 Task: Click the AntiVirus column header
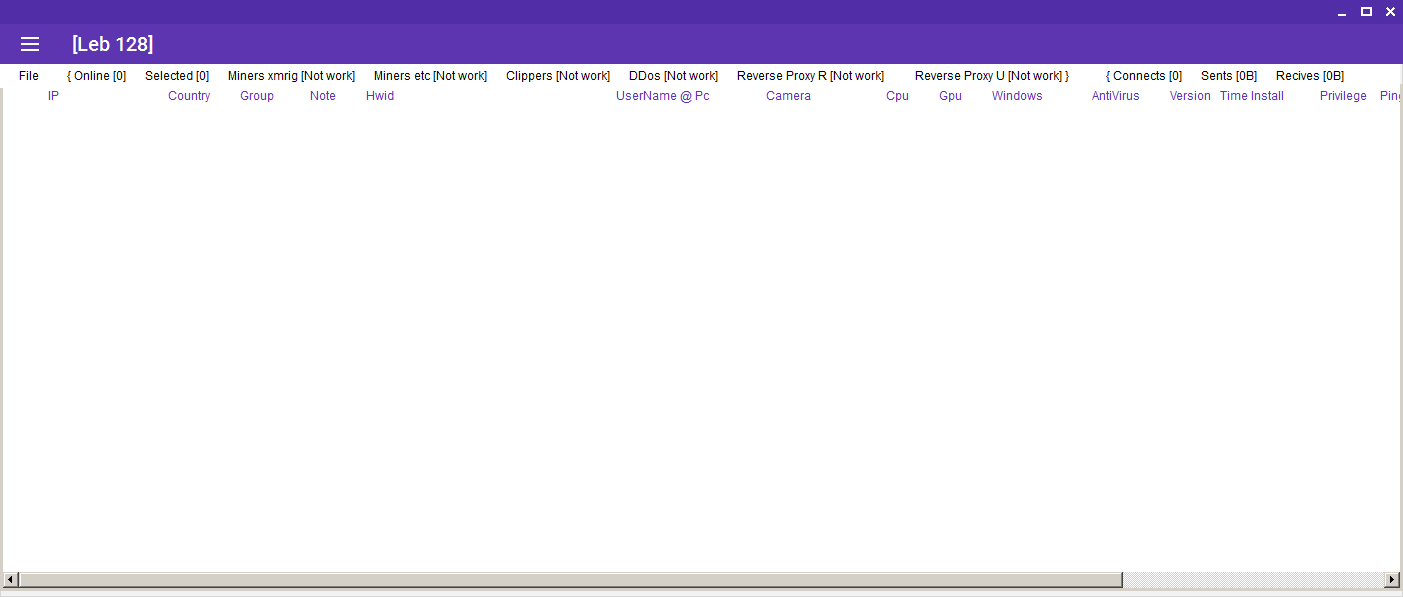[1115, 96]
